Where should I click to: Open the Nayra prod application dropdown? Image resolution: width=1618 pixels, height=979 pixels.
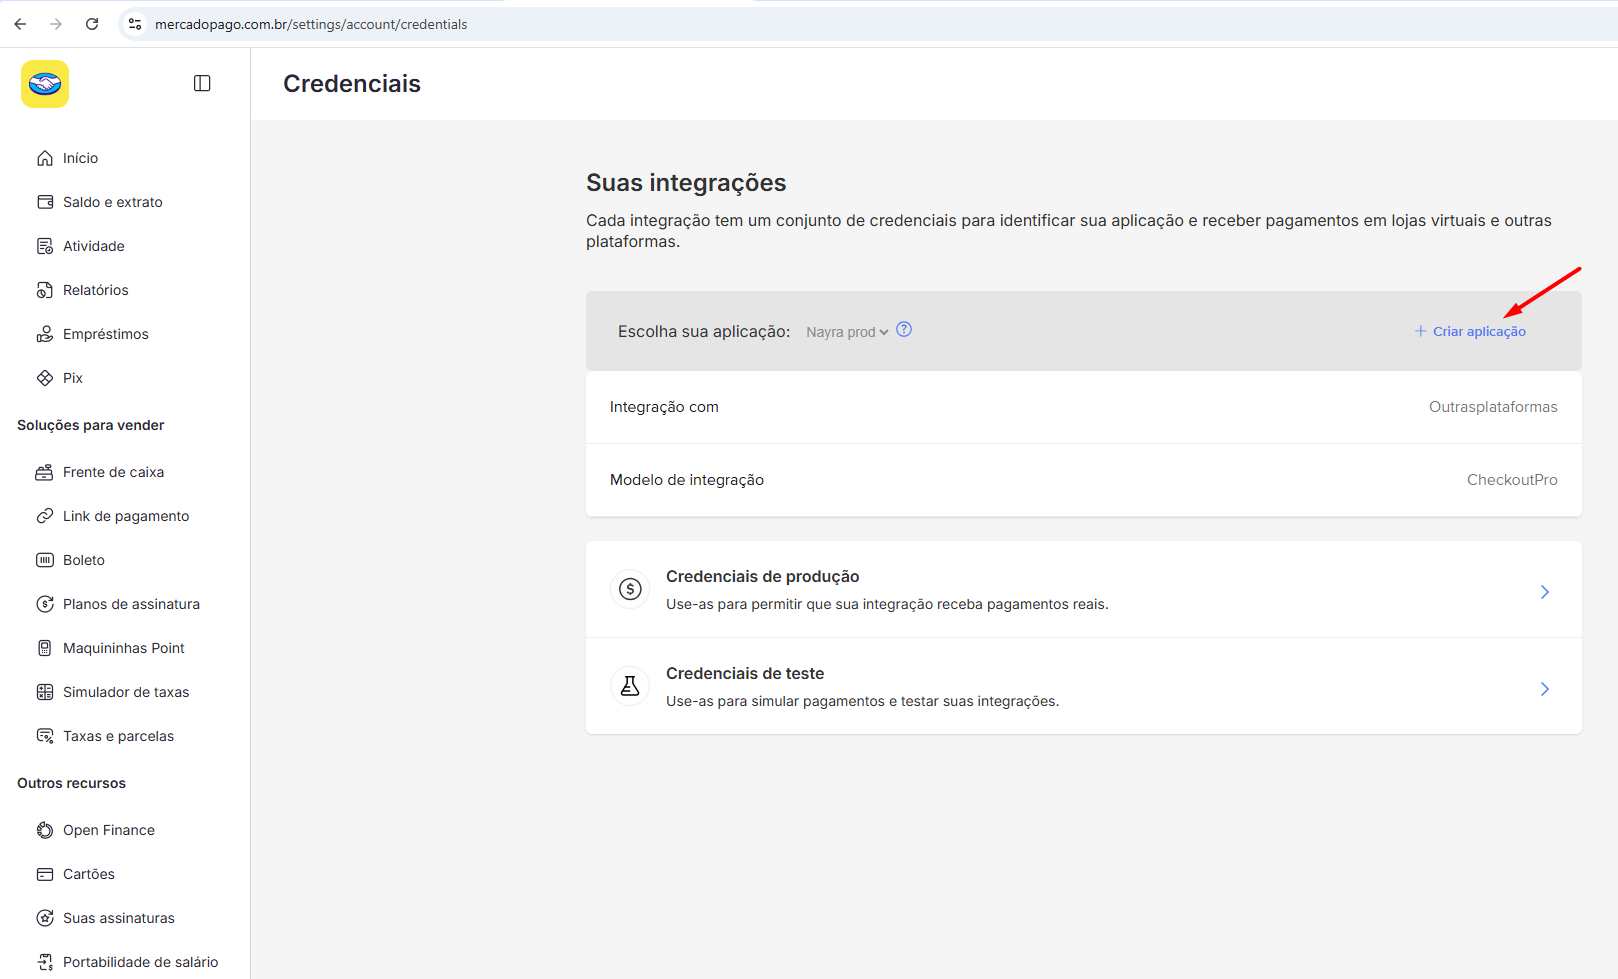[x=847, y=332]
